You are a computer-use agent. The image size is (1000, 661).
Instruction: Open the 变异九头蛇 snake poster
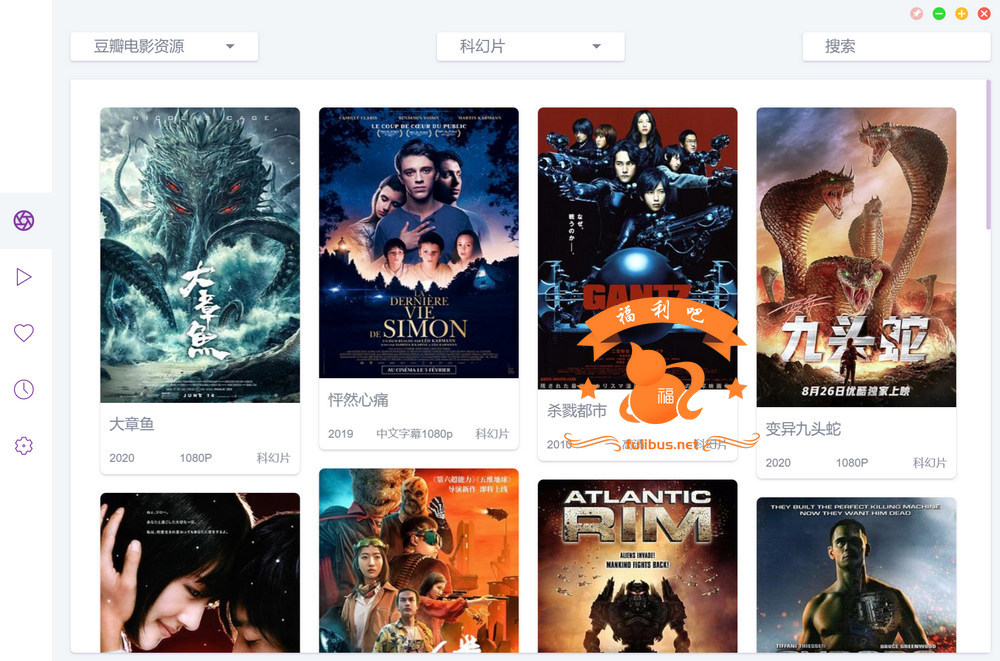856,257
